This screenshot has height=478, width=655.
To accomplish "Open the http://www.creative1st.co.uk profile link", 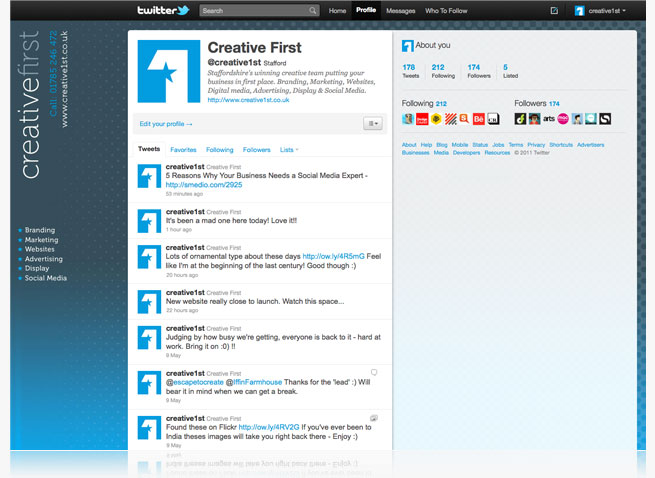I will coord(248,100).
